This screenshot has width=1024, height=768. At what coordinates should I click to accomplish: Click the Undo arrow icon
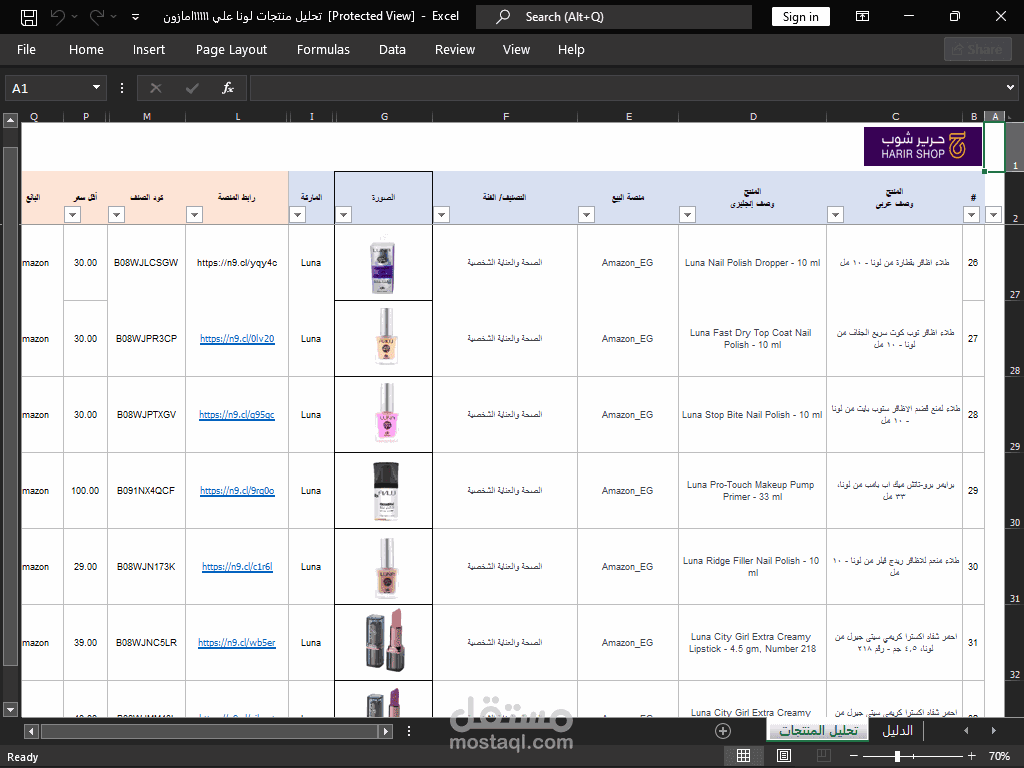pos(58,17)
